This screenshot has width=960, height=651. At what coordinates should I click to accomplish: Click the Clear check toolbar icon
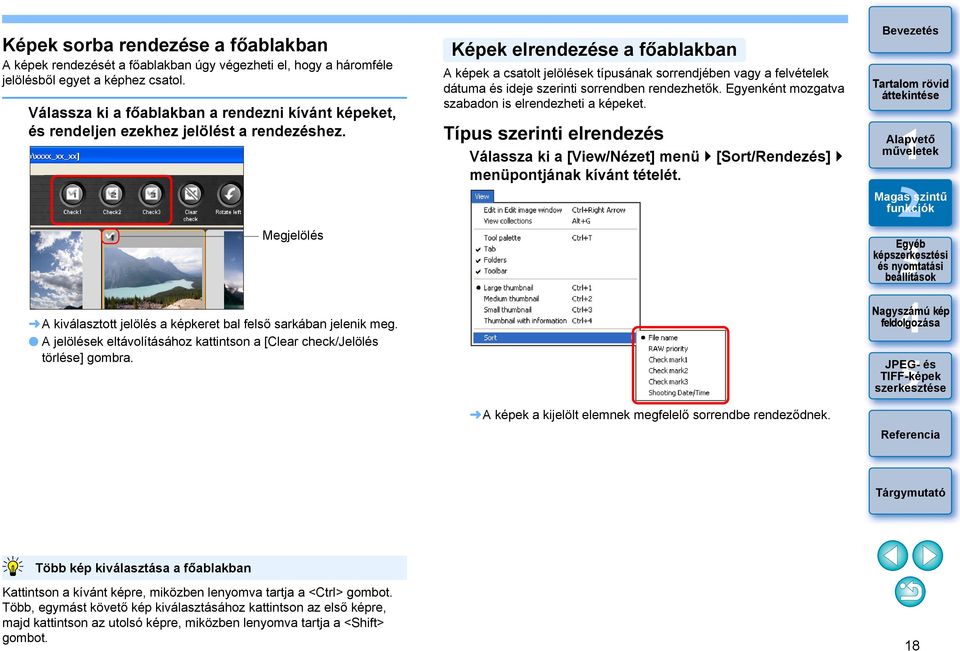pos(190,195)
